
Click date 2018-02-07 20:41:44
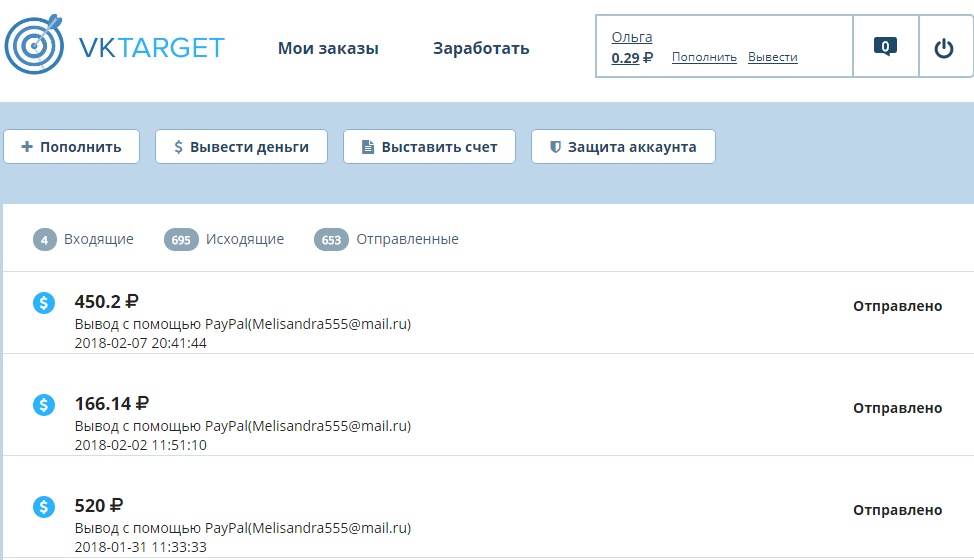pyautogui.click(x=140, y=343)
